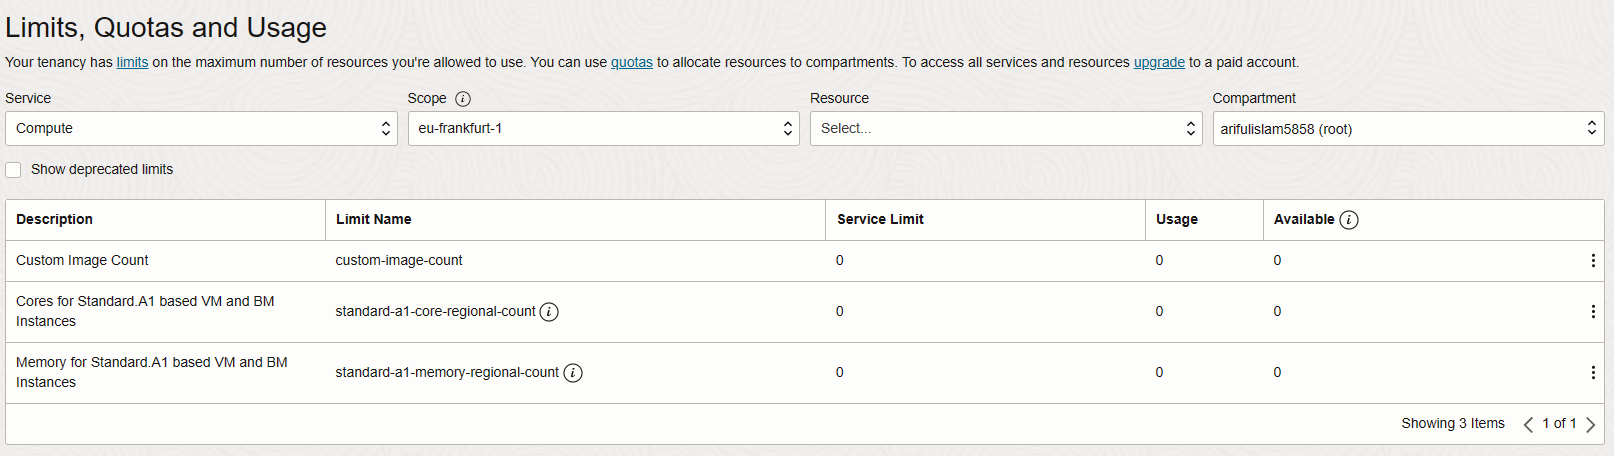Viewport: 1614px width, 456px height.
Task: Open the Service dropdown showing Compute
Action: (x=201, y=128)
